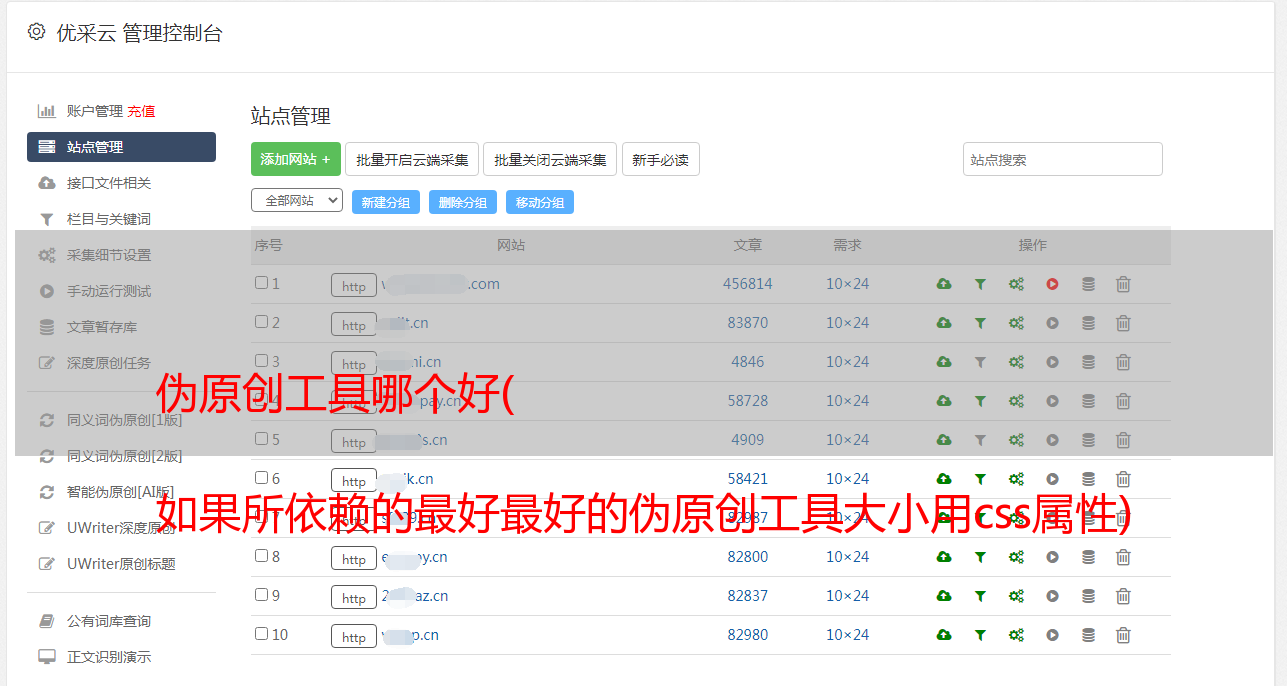Screen dimensions: 1287x686
Task: Open 智能伪原创[AI版] in the sidebar
Action: click(120, 492)
